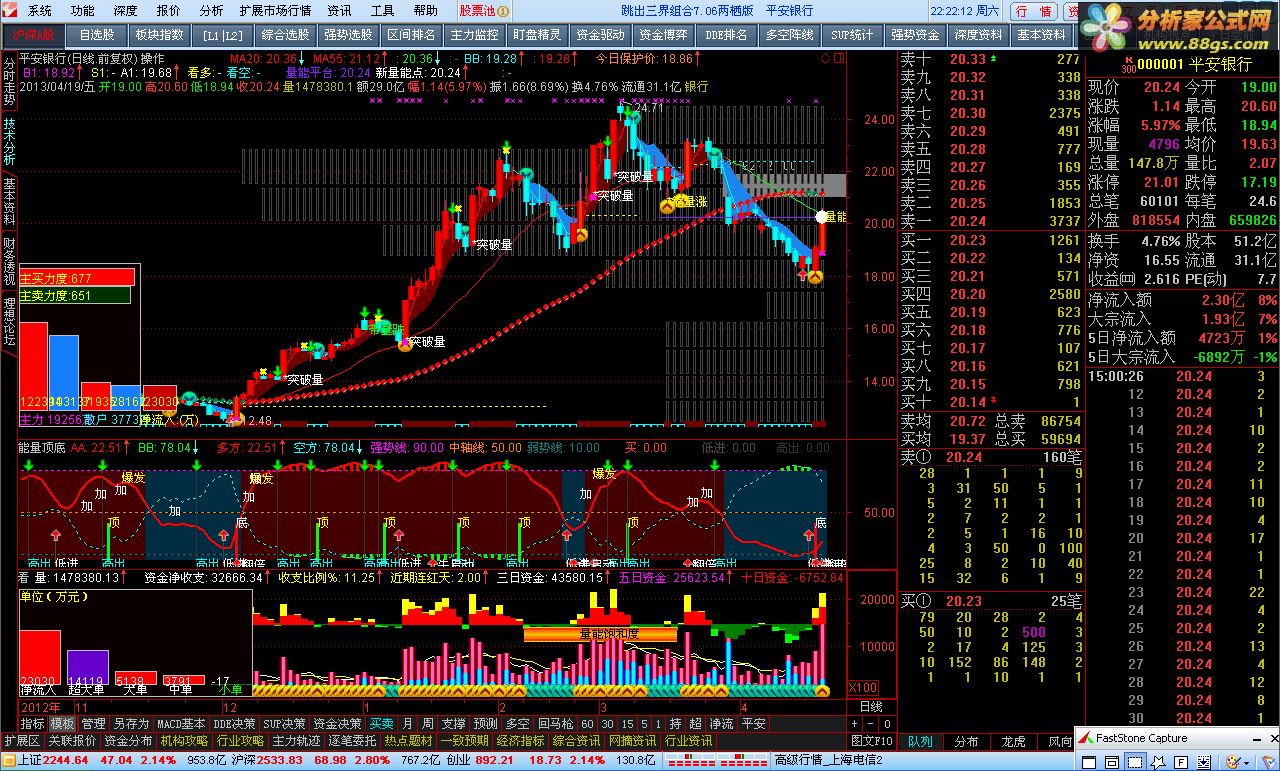Open the 热点题材 link

(408, 741)
